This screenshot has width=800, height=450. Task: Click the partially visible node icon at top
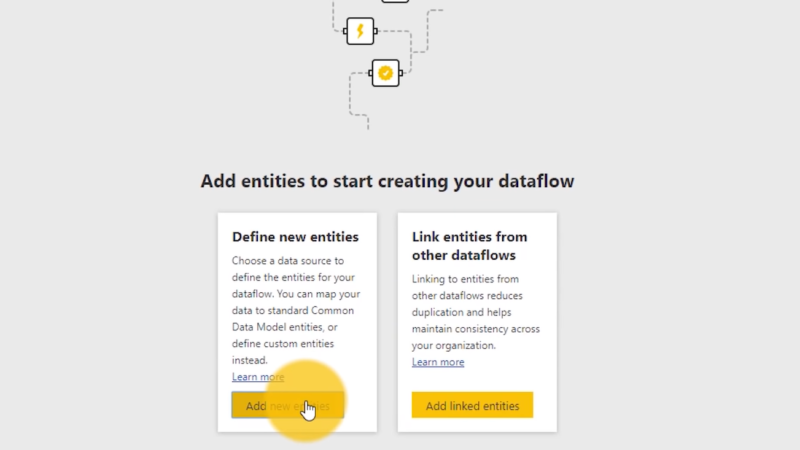pos(395,1)
